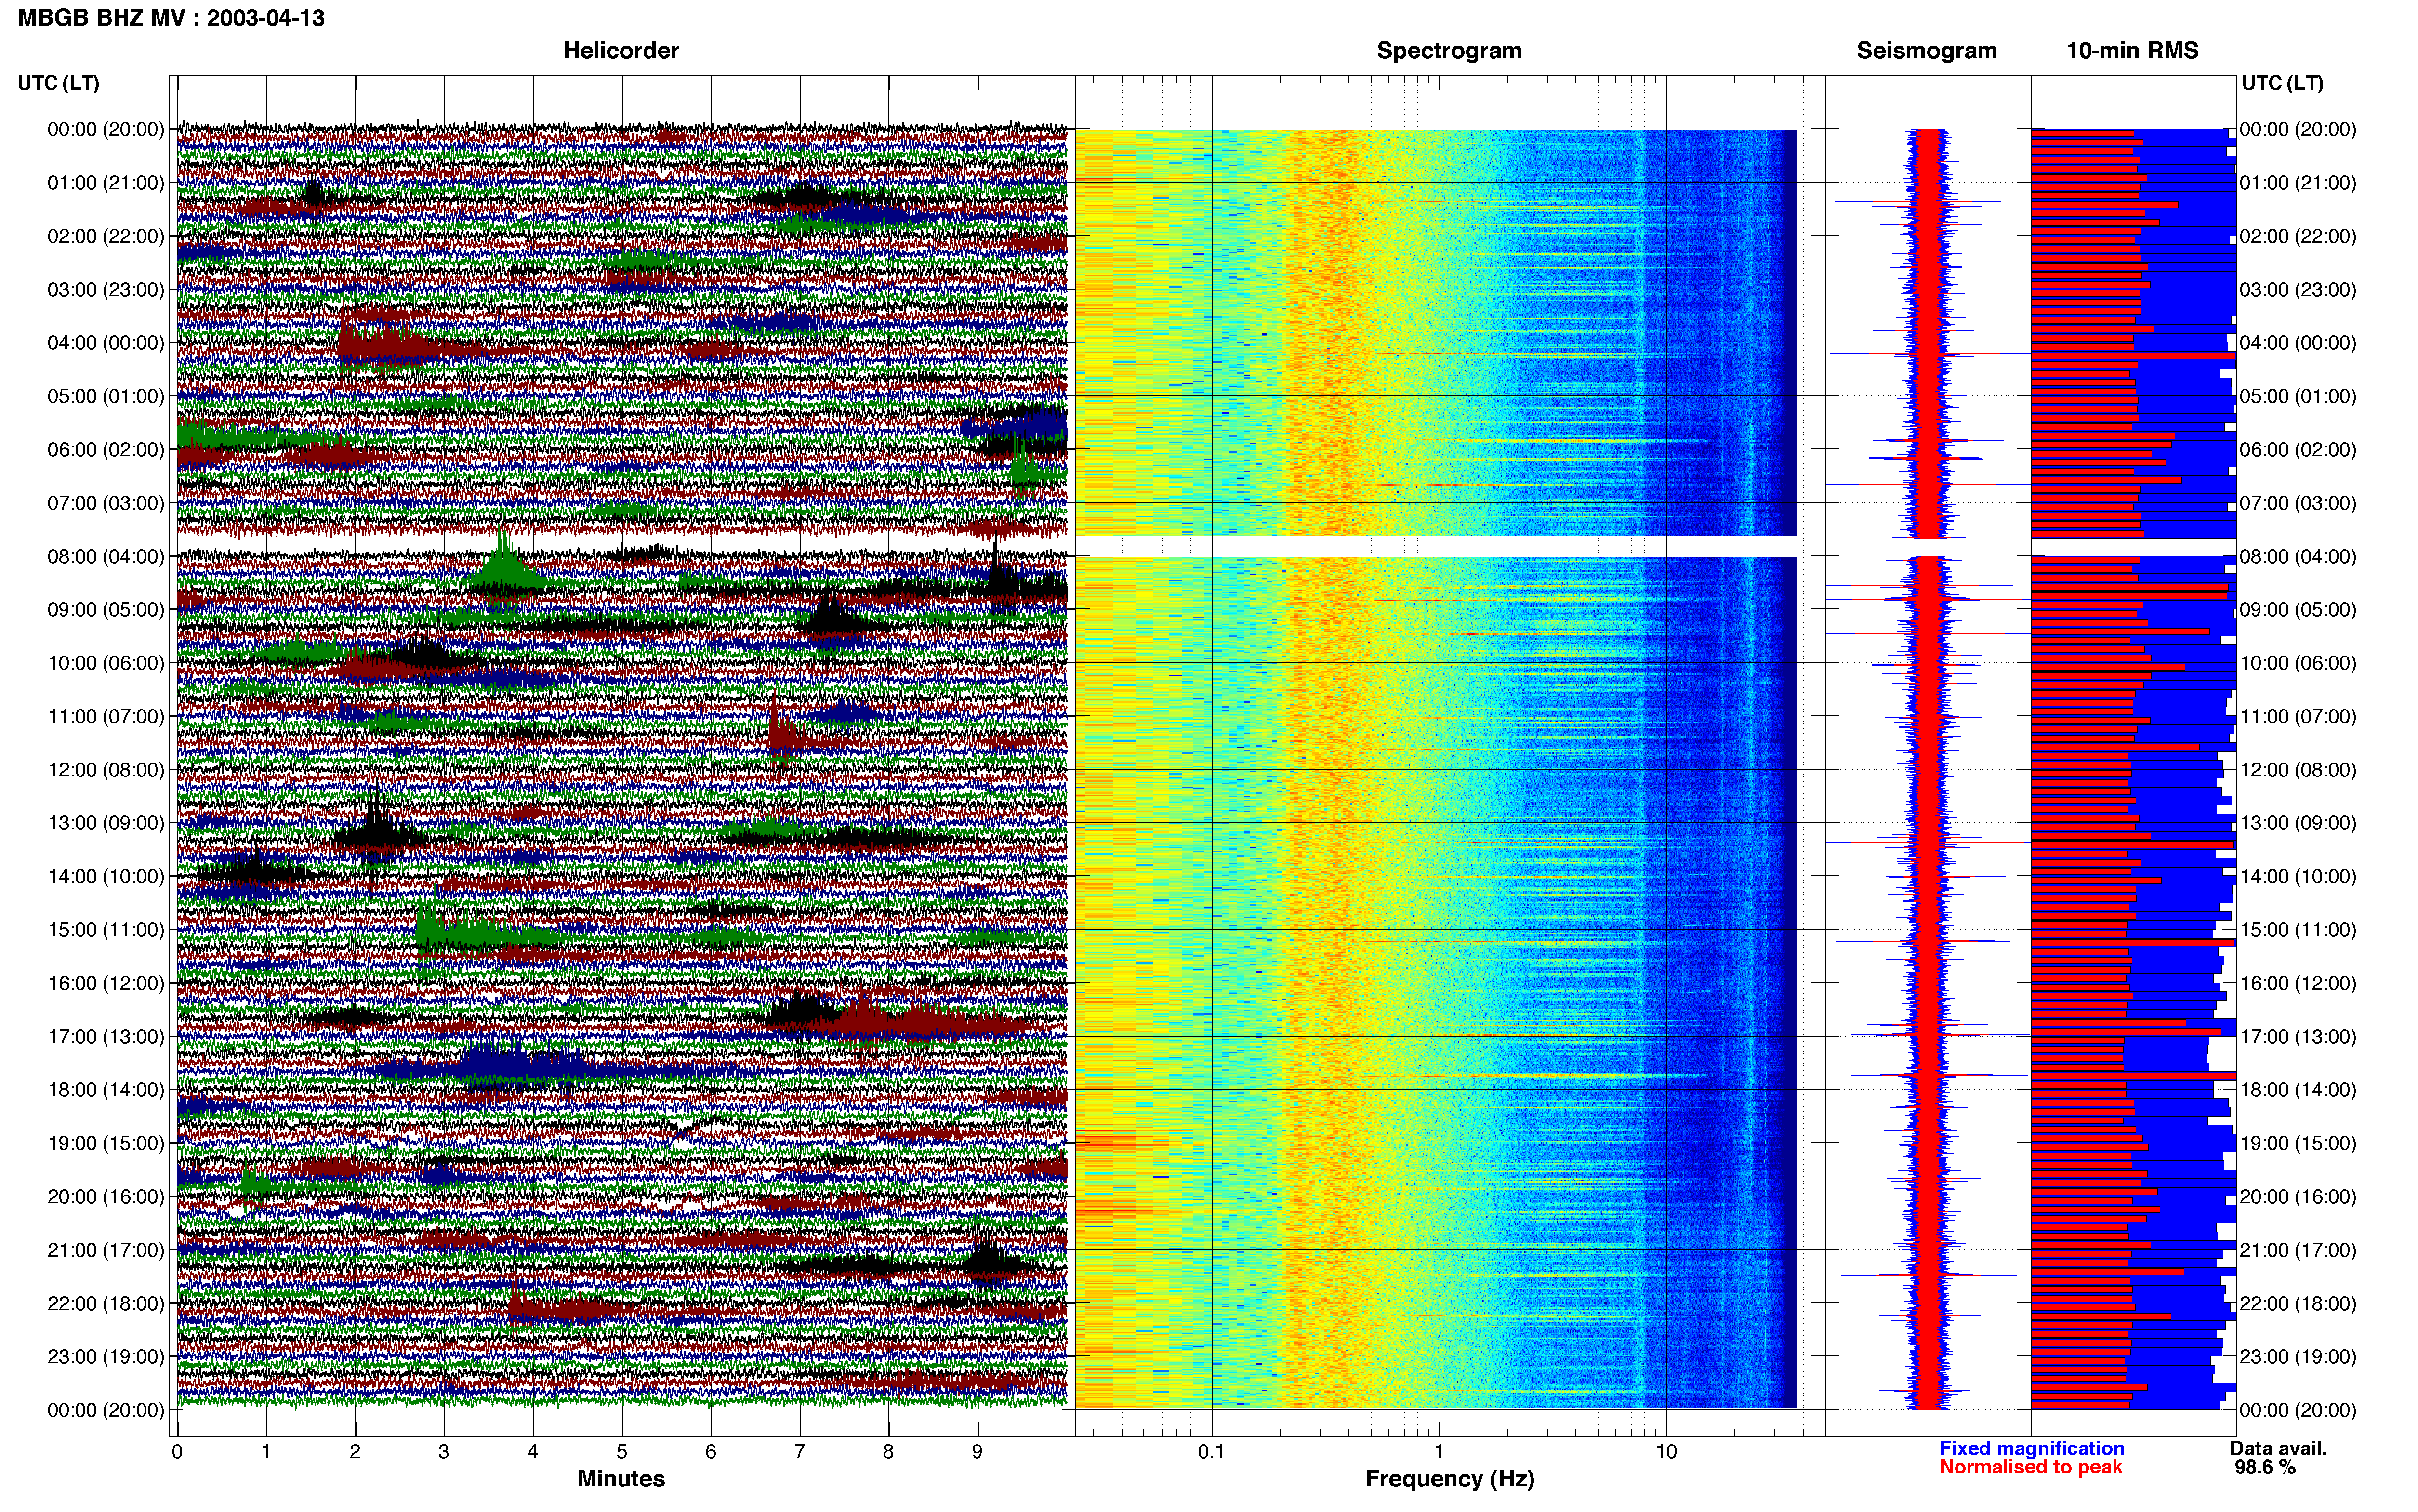This screenshot has height=1512, width=2418.
Task: Click 23:00 (19:00) label beside RMS panel
Action: 2298,1357
